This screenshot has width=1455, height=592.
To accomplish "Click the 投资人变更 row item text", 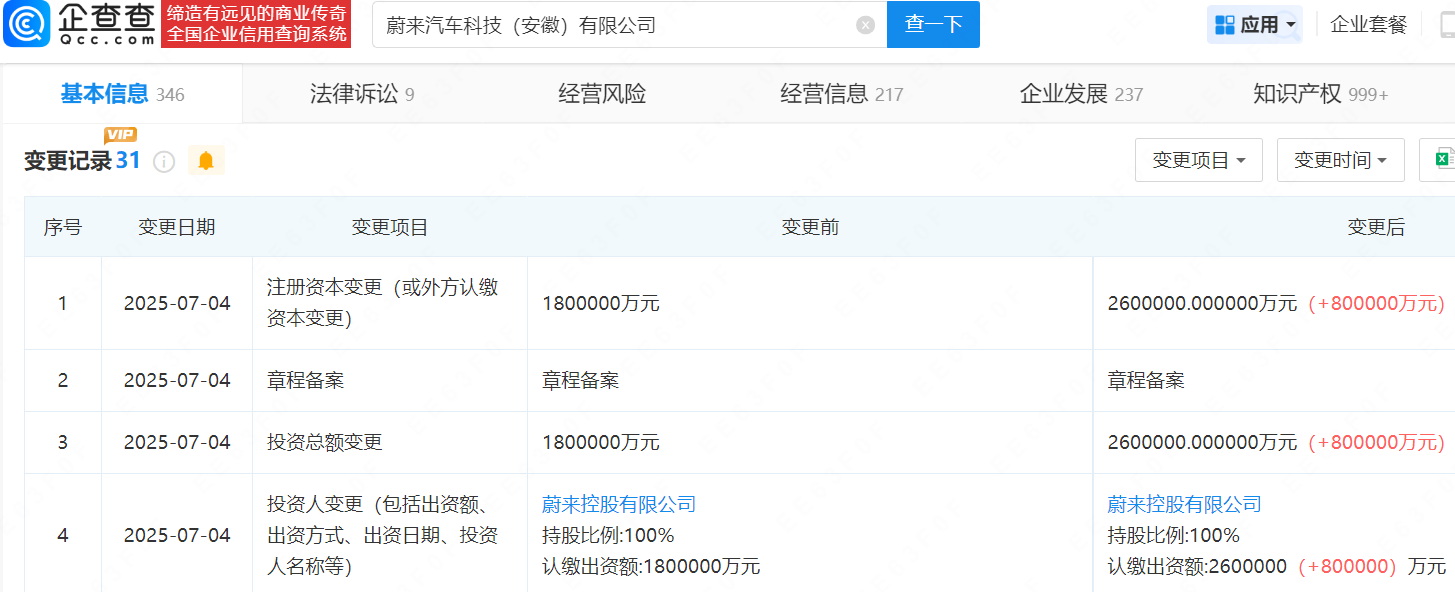I will pyautogui.click(x=382, y=535).
